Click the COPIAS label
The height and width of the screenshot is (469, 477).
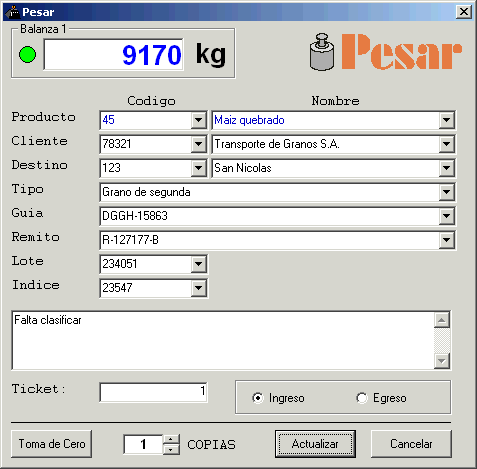[211, 445]
